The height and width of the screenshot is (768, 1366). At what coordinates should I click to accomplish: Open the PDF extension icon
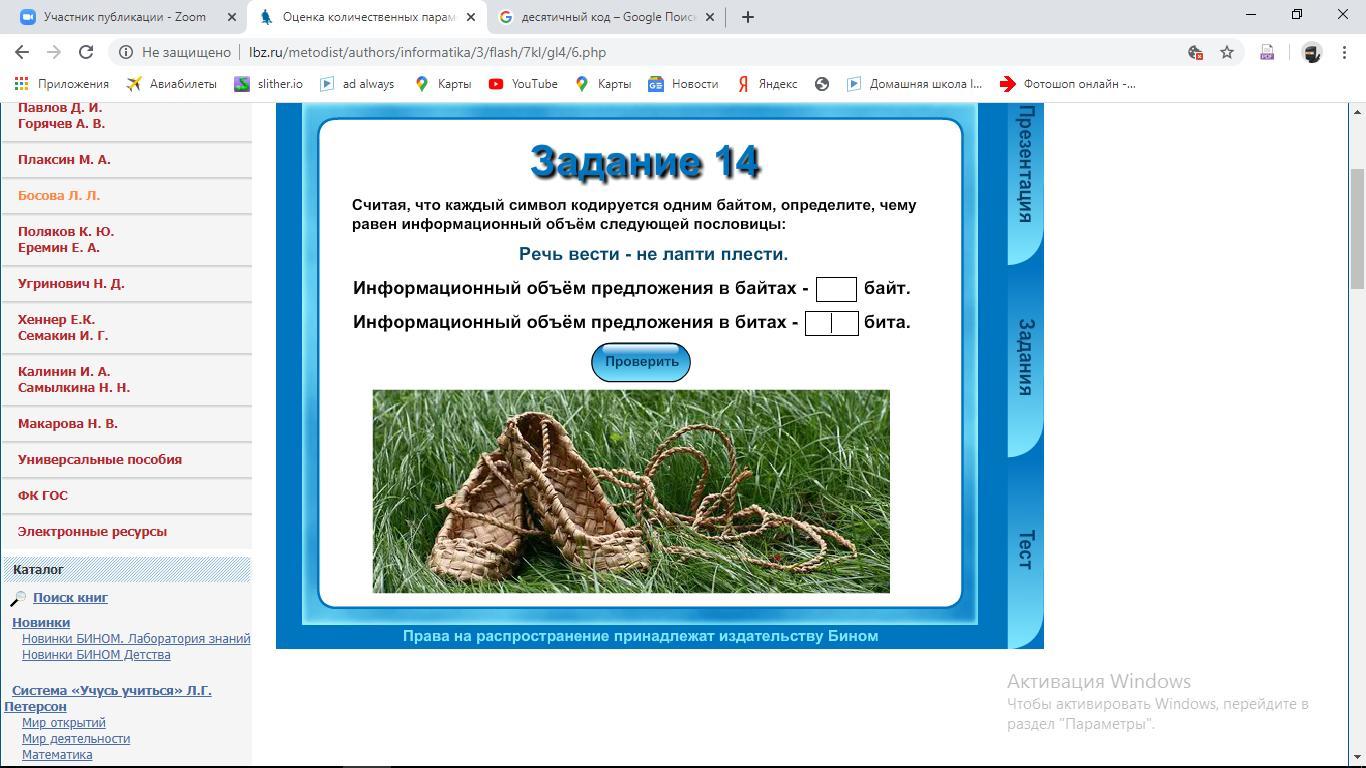tap(1267, 52)
